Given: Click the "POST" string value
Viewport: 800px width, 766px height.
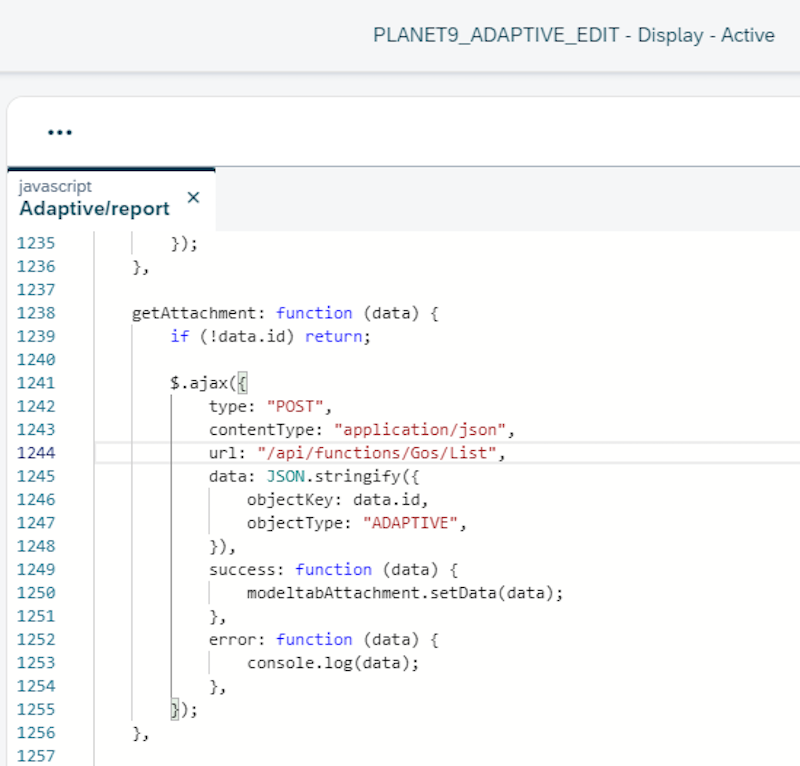Looking at the screenshot, I should pyautogui.click(x=295, y=406).
